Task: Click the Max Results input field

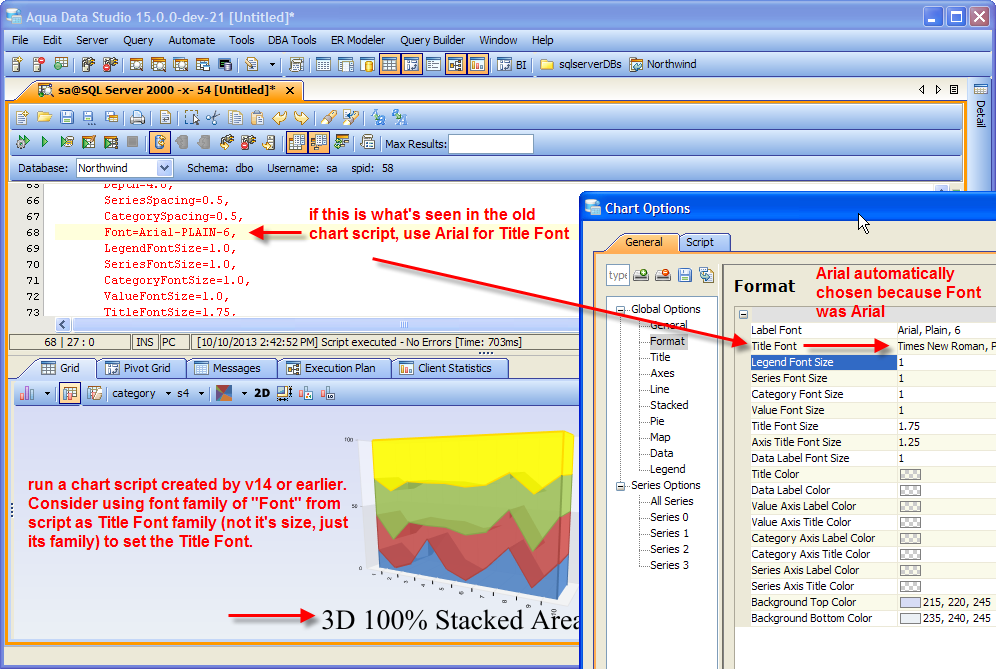Action: [x=490, y=144]
